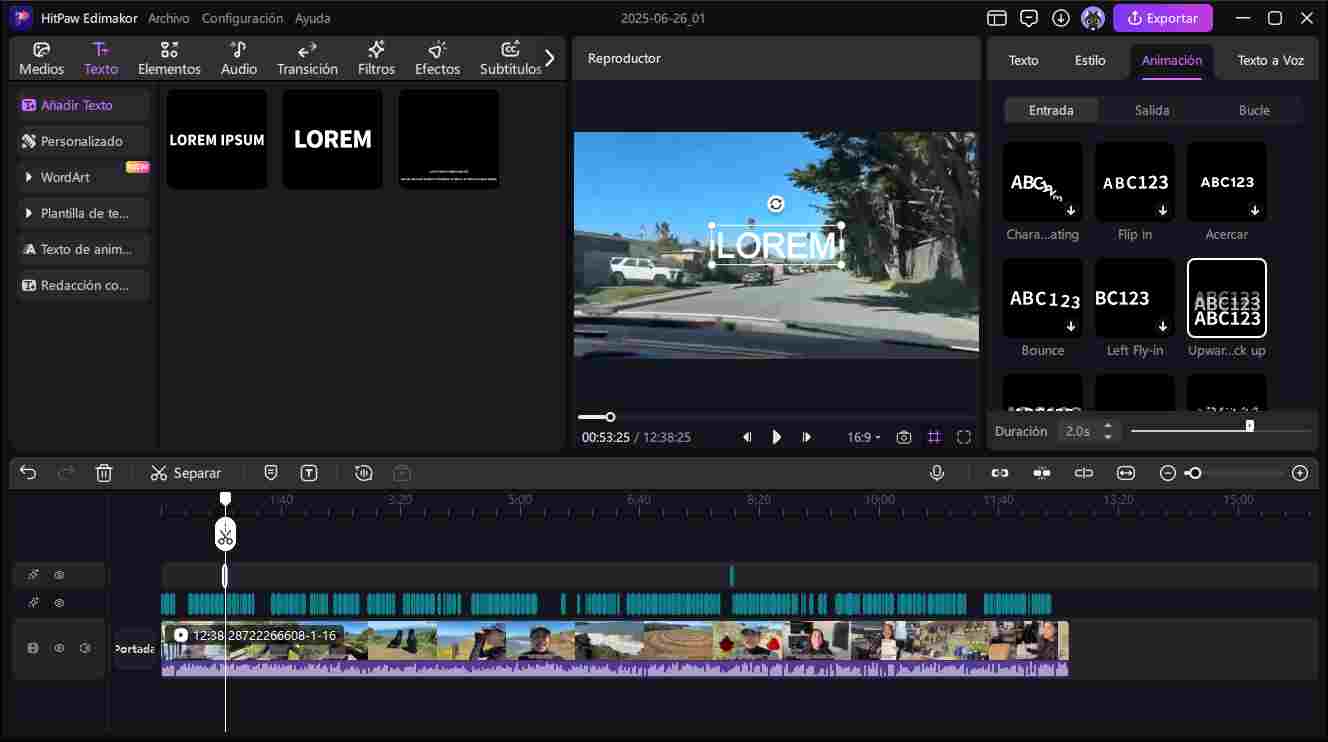Open Texto de animación category

coord(83,249)
